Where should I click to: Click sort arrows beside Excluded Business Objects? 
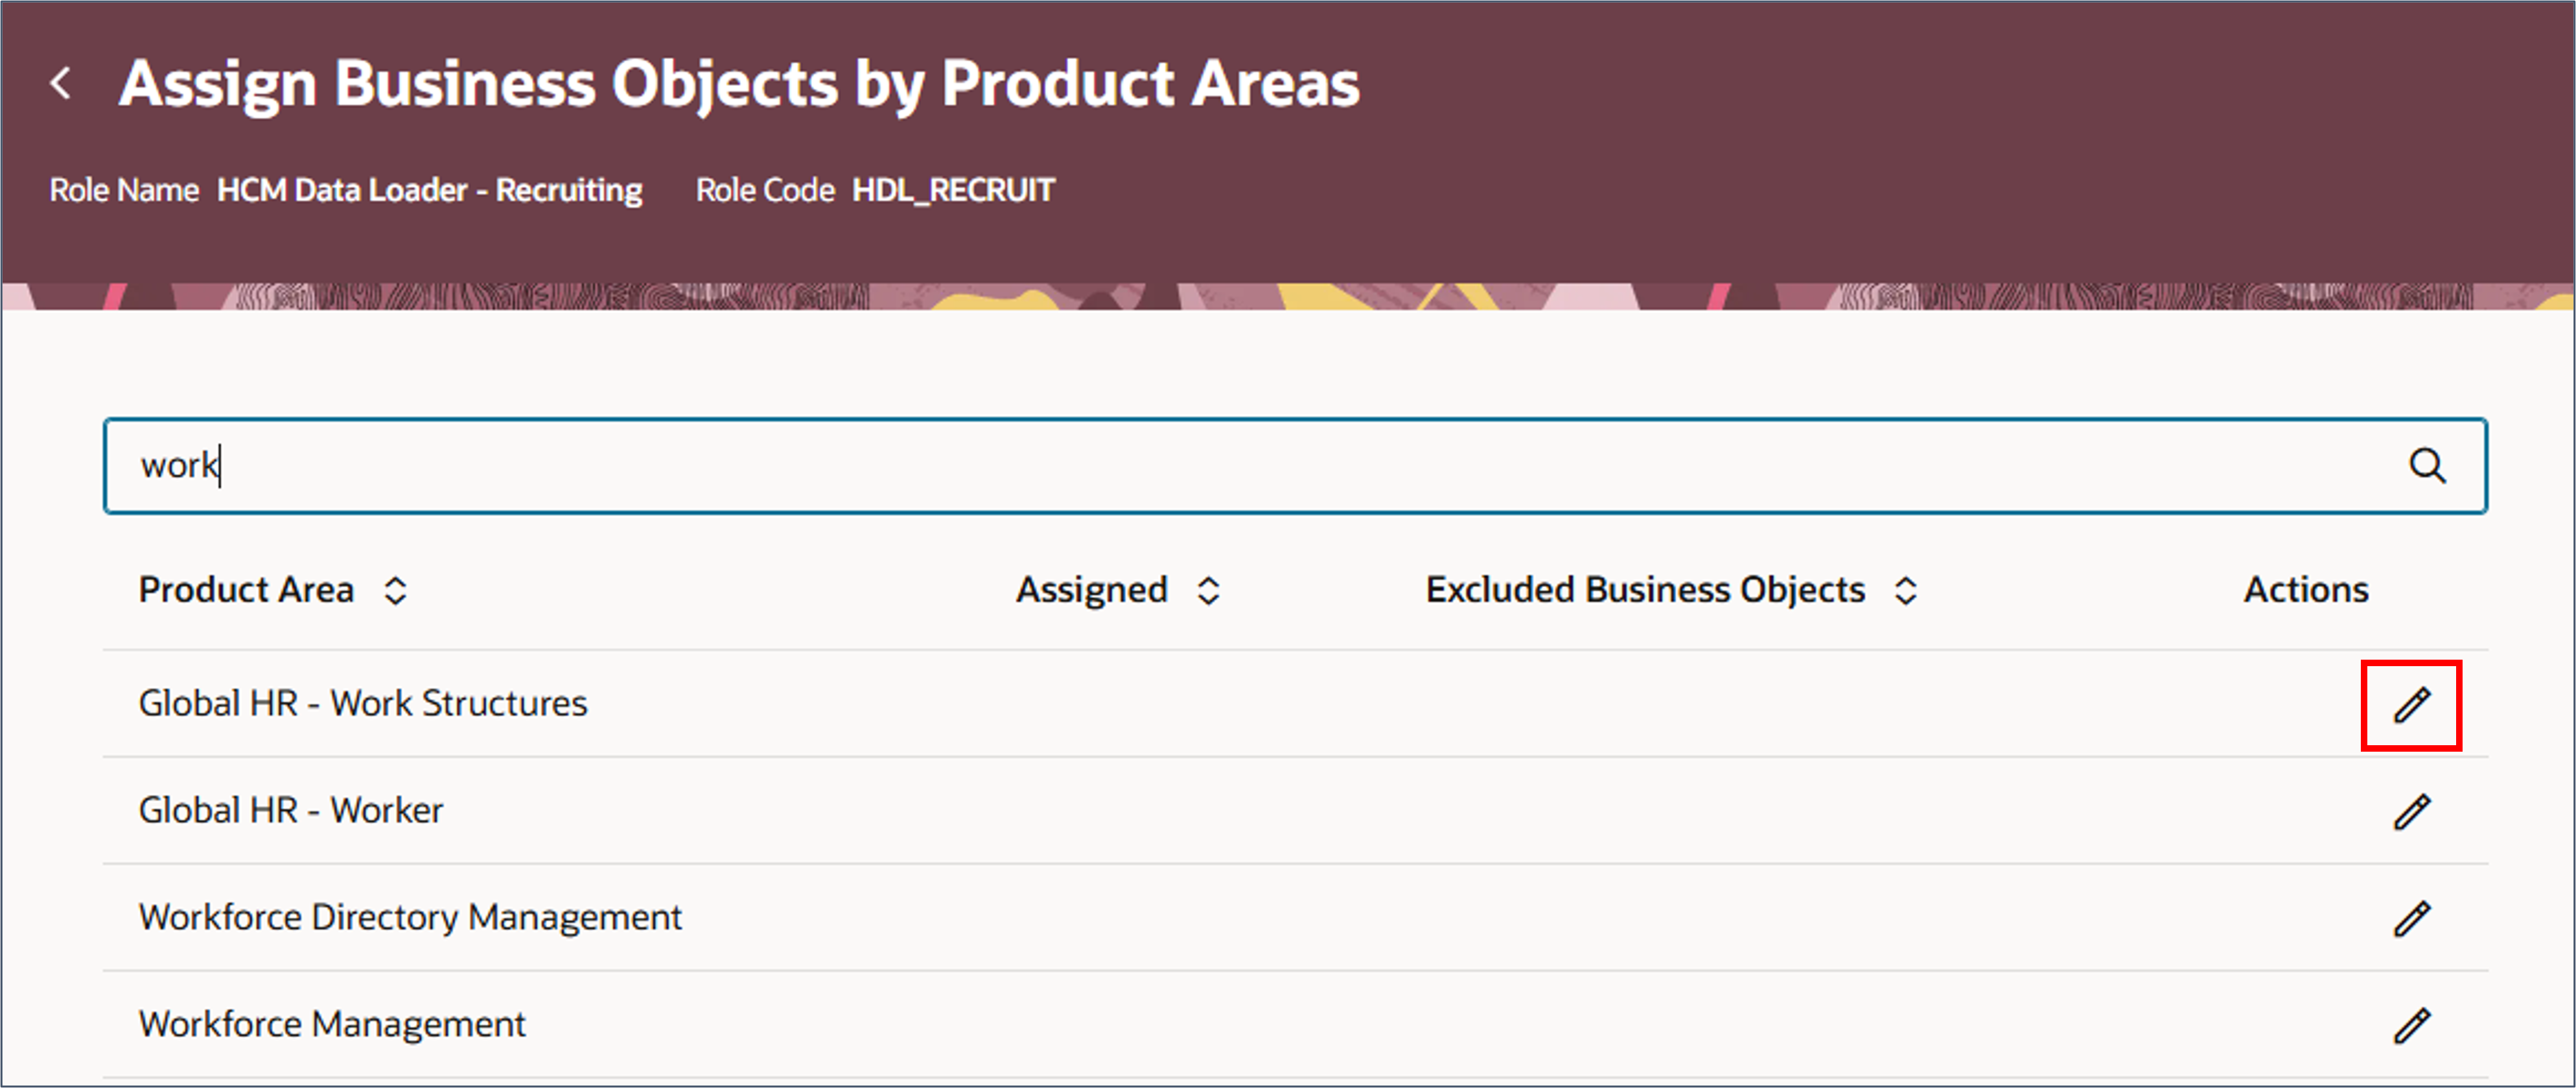[1905, 591]
